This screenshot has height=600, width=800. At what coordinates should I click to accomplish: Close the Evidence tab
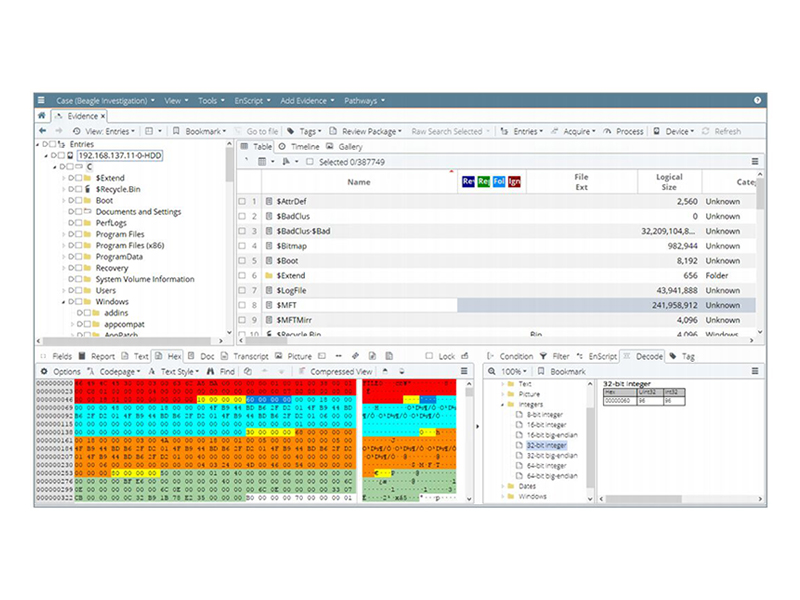[x=103, y=116]
